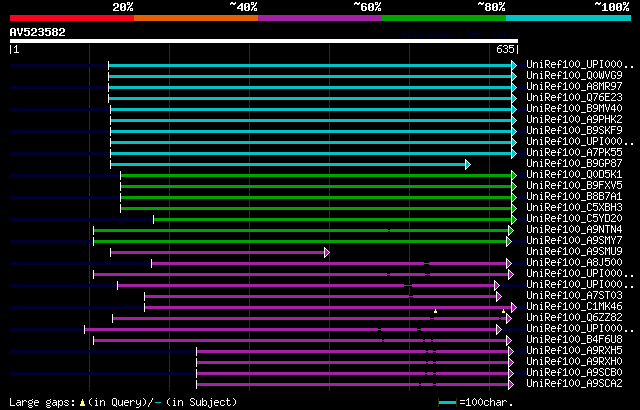Open the UniRef100_Q0D5K1 hit label

[574, 174]
